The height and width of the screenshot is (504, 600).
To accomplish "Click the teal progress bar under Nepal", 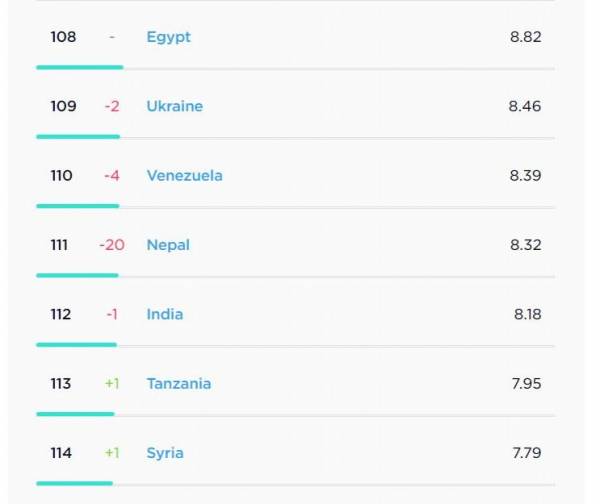I will click(77, 275).
